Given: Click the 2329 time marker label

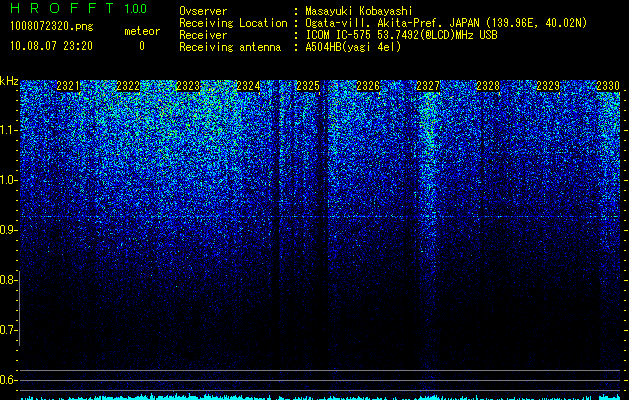Looking at the screenshot, I should pos(548,86).
